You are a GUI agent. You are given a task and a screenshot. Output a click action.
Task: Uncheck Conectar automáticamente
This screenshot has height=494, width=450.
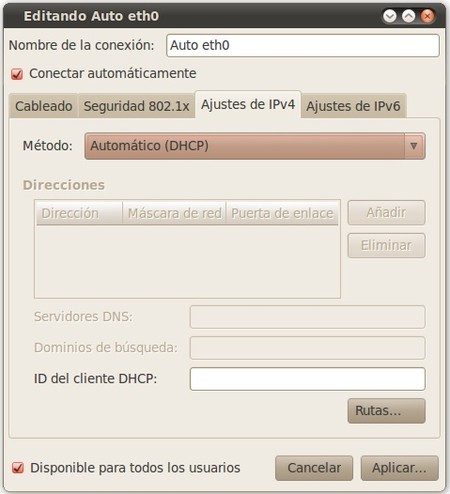coord(17,74)
